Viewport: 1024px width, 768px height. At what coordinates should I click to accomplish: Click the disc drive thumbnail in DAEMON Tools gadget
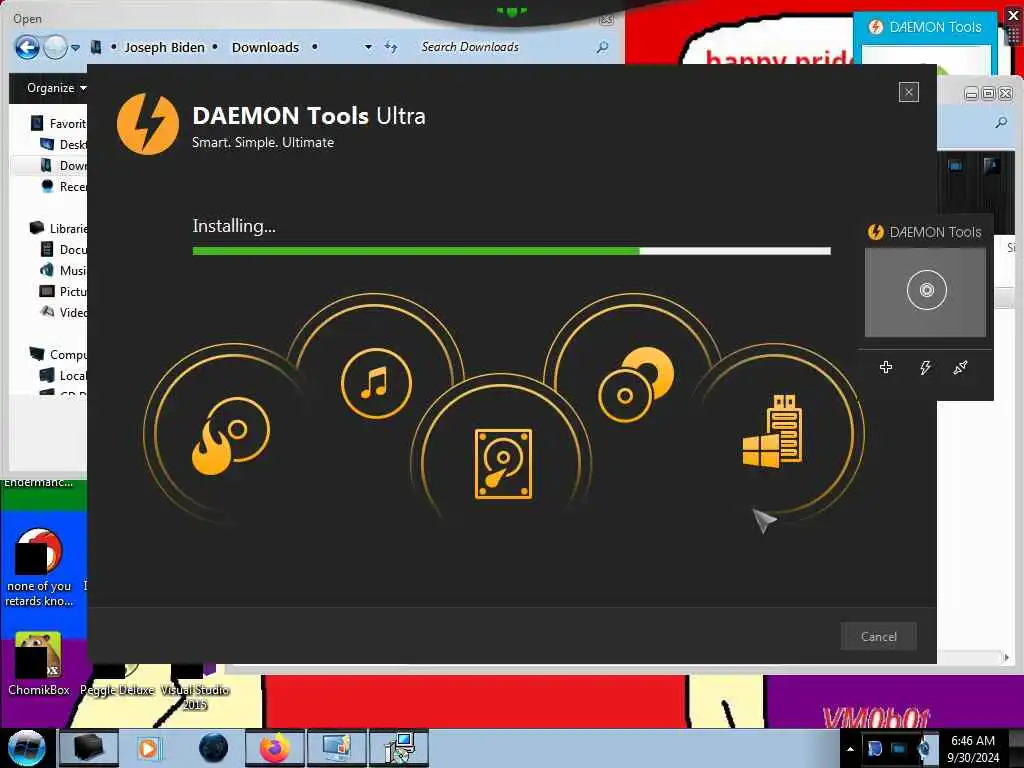point(925,292)
